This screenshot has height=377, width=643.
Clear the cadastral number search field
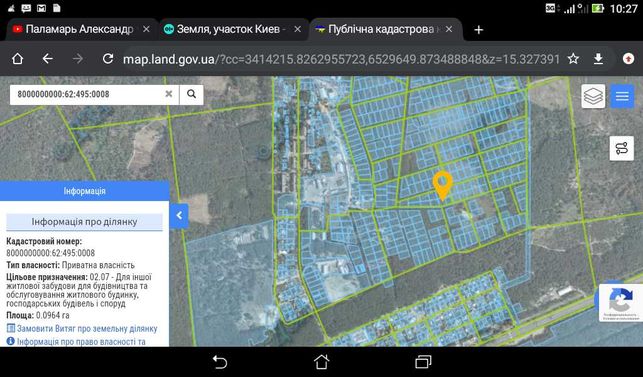pos(169,94)
